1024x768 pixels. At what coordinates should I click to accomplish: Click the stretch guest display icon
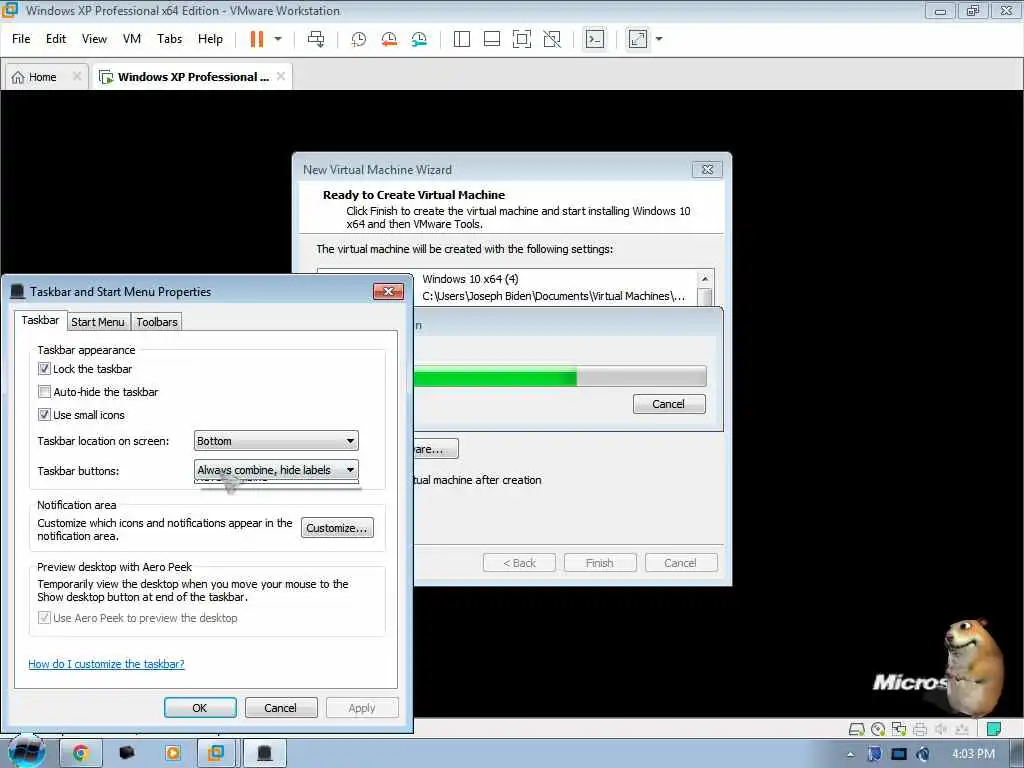(638, 39)
